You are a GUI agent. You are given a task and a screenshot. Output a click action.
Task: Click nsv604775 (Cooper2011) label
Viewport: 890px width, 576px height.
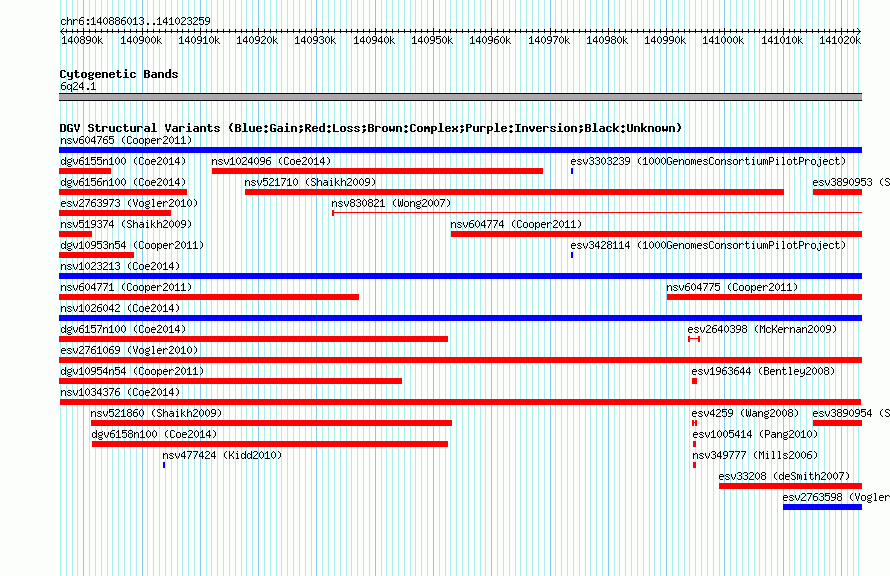[732, 287]
